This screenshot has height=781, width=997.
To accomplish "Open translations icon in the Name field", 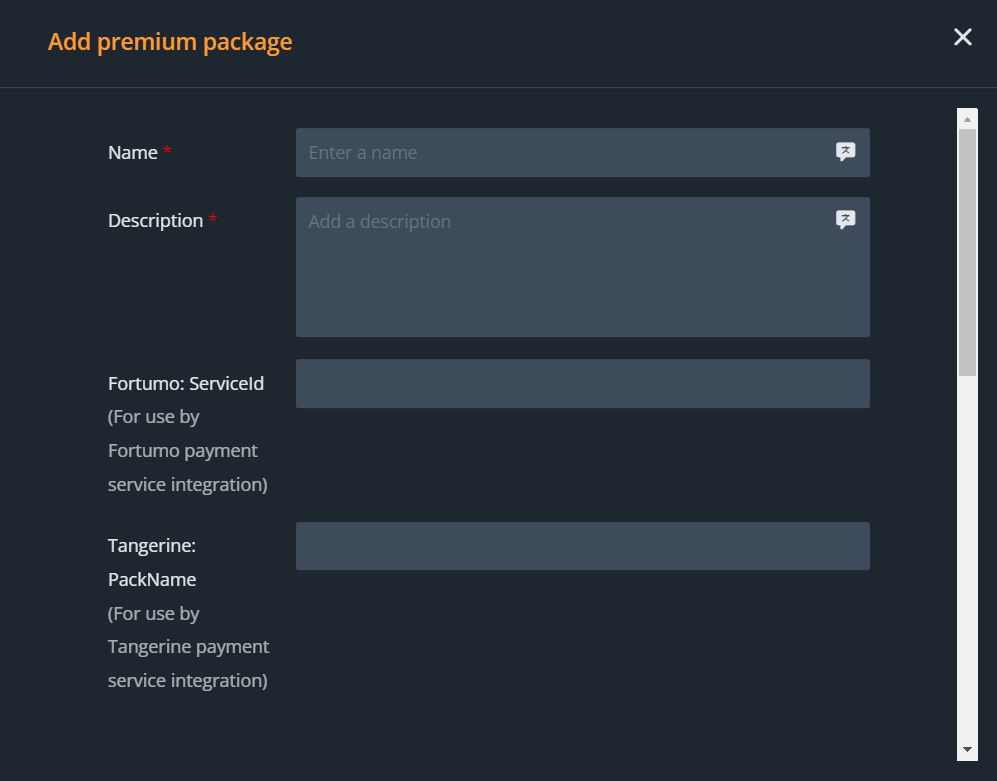I will coord(845,152).
